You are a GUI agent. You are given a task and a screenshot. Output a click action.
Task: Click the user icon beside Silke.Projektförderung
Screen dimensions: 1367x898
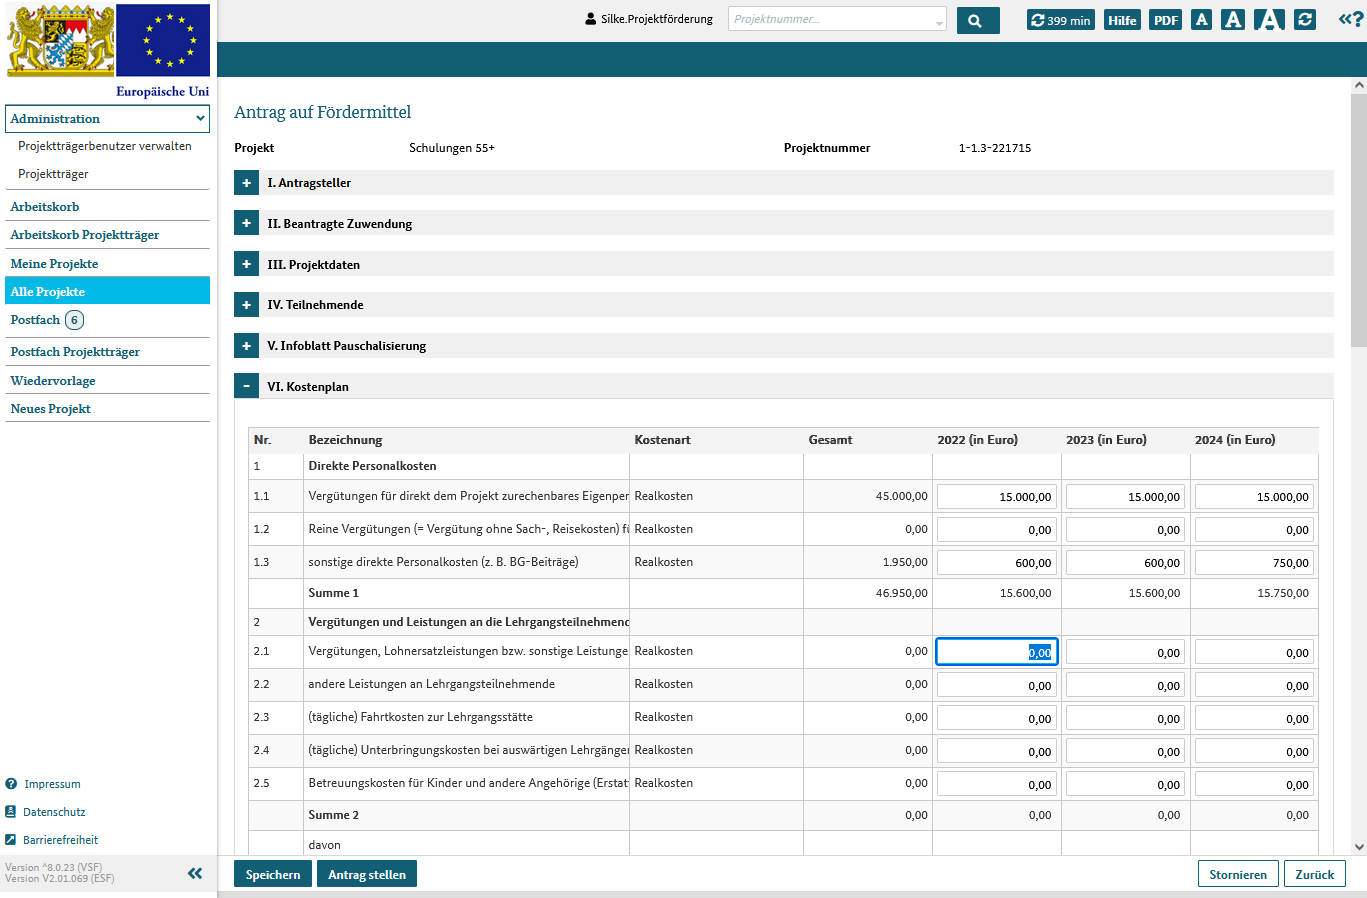(x=591, y=19)
